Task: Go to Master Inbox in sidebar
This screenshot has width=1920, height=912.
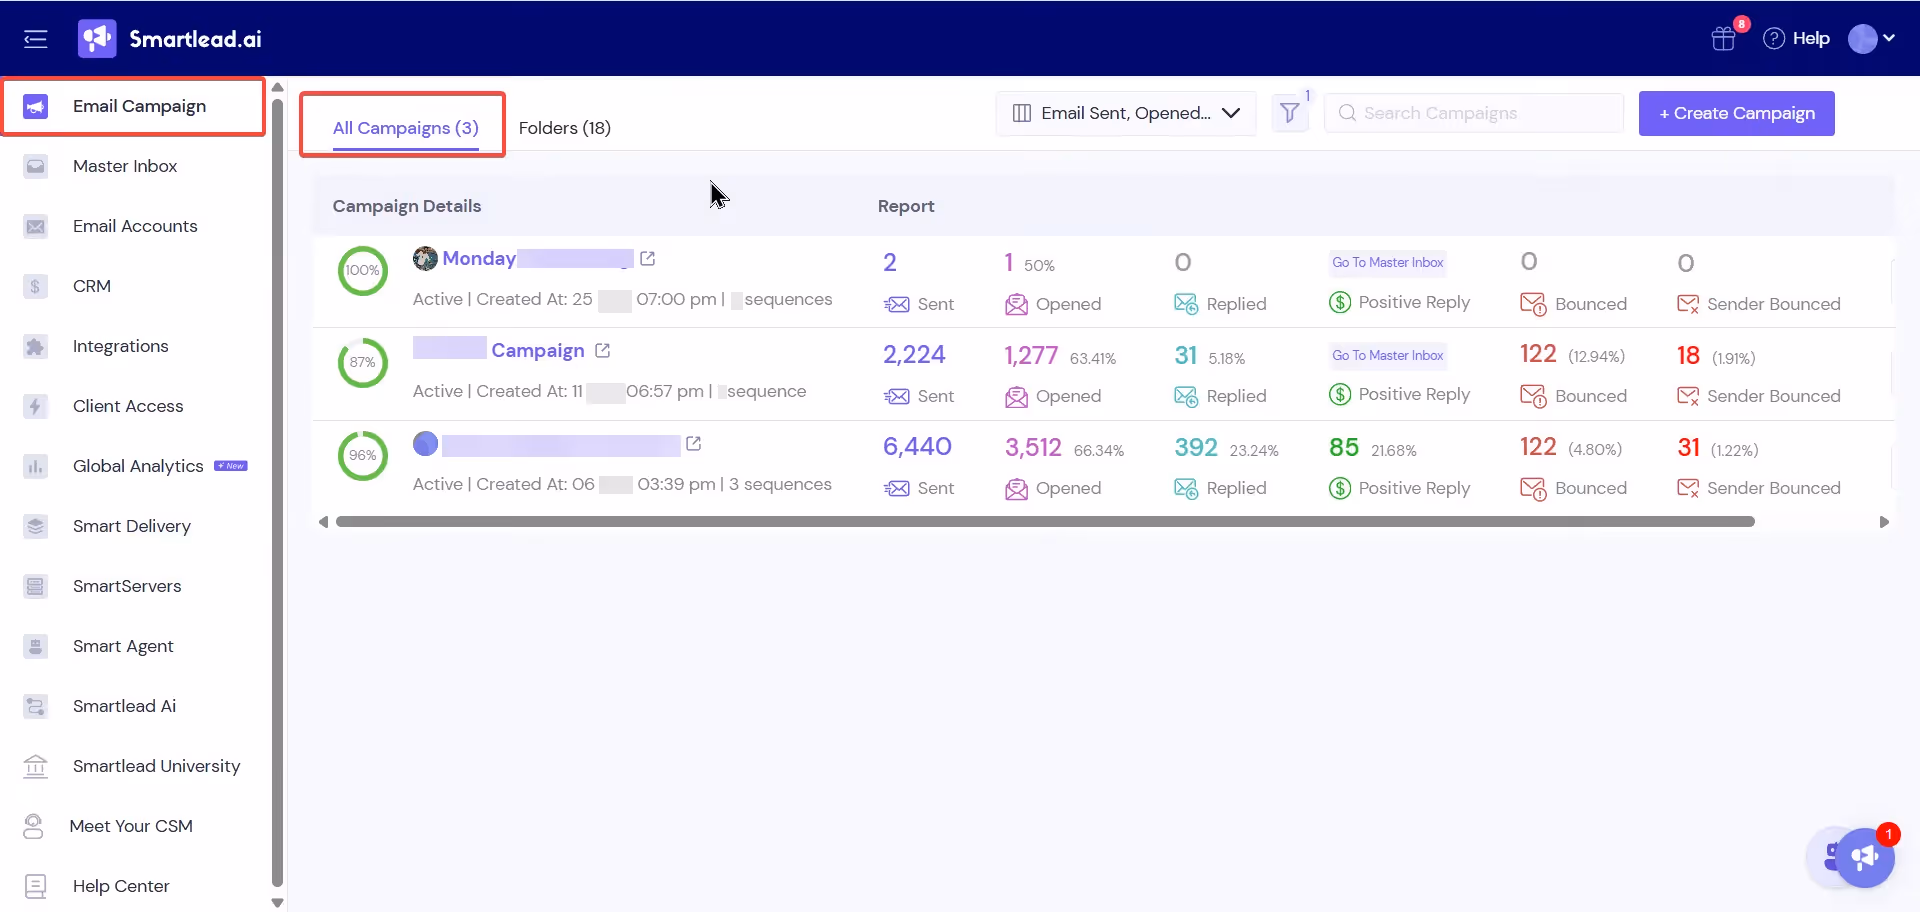Action: 125,166
